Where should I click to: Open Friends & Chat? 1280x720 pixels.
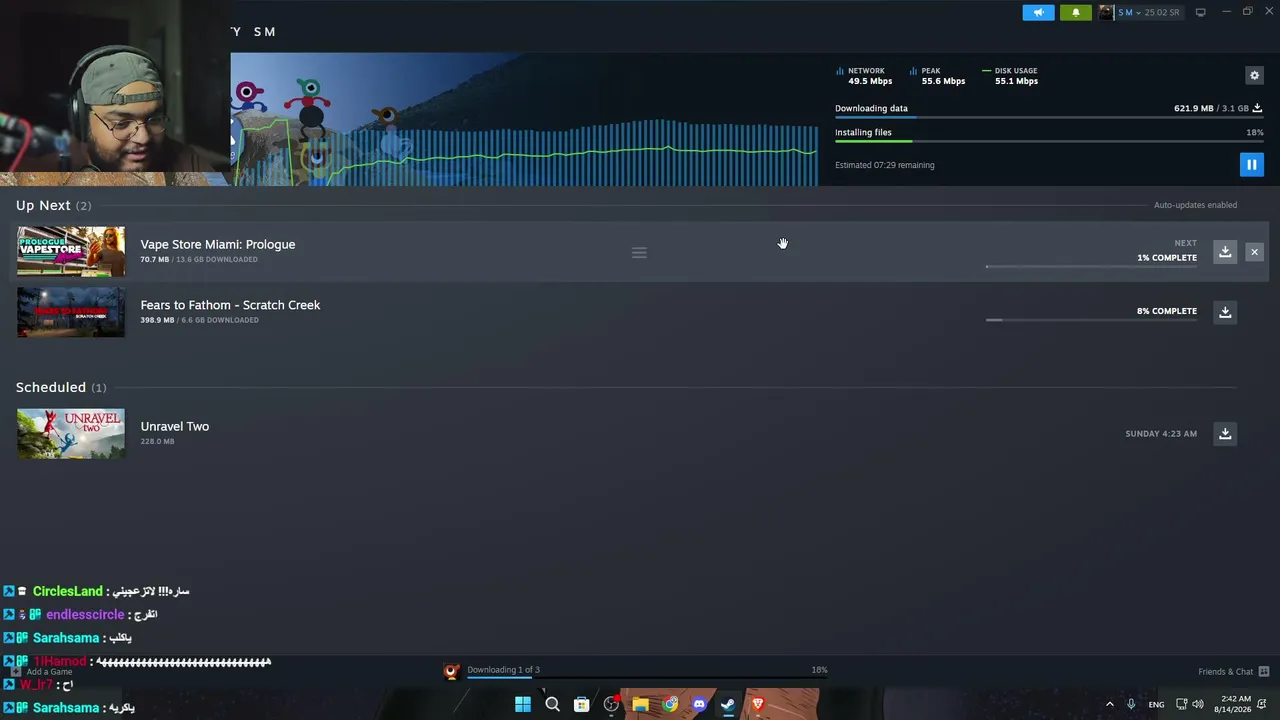click(x=1233, y=671)
